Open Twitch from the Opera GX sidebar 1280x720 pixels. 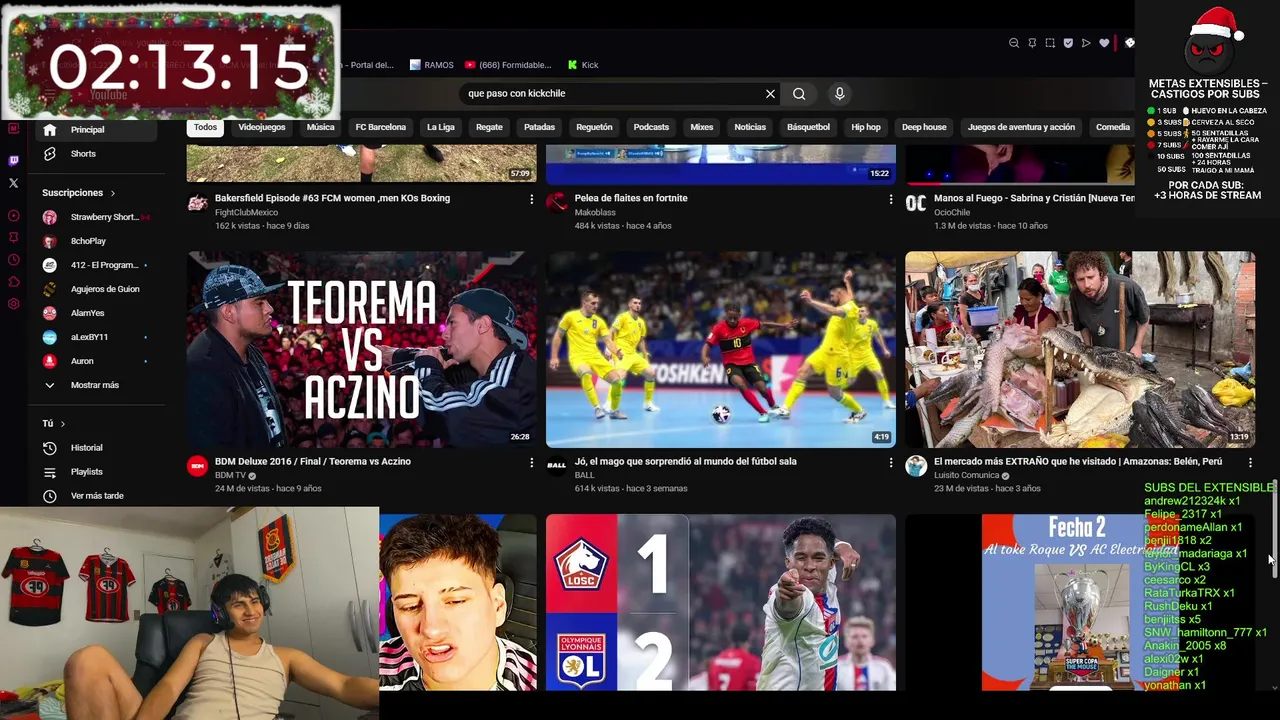pyautogui.click(x=13, y=160)
